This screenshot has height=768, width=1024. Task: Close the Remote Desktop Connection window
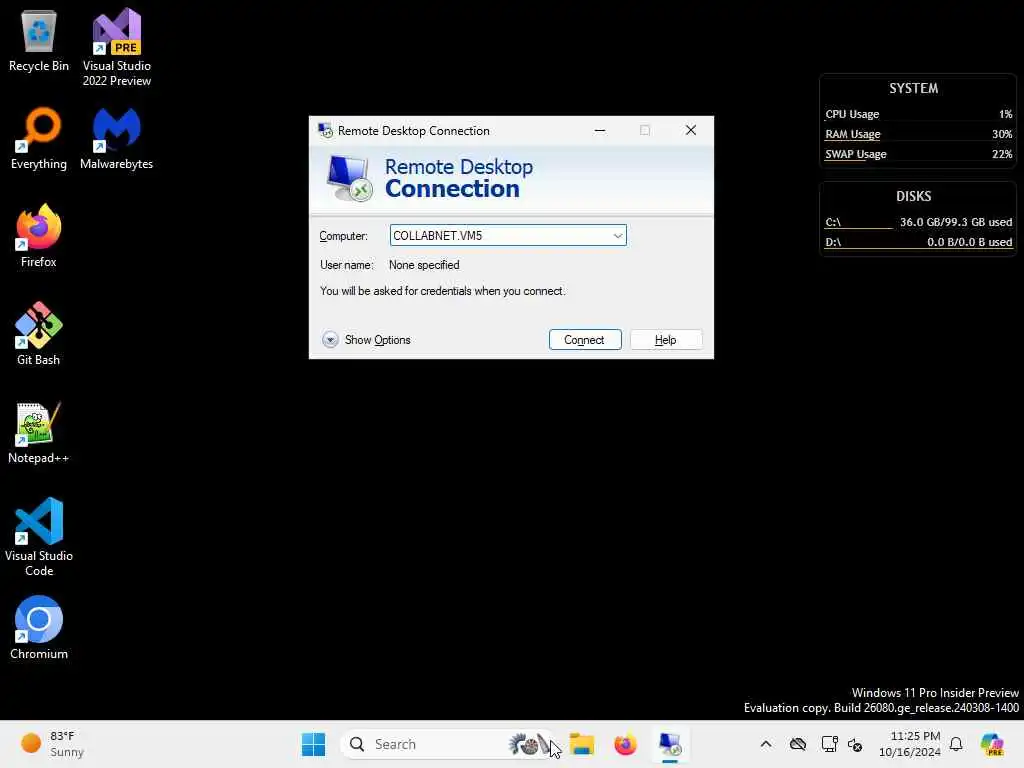tap(690, 131)
